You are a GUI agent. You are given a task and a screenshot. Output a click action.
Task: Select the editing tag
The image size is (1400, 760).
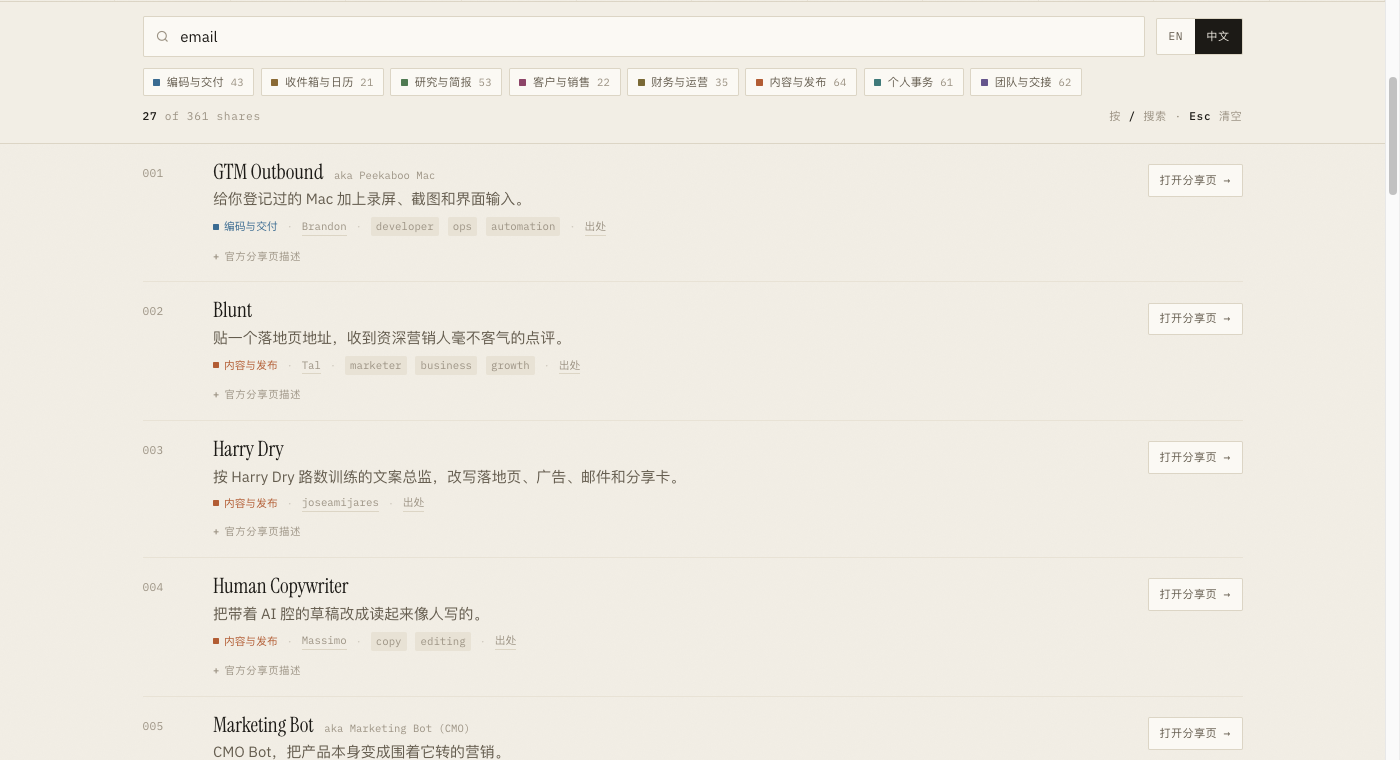tap(443, 642)
